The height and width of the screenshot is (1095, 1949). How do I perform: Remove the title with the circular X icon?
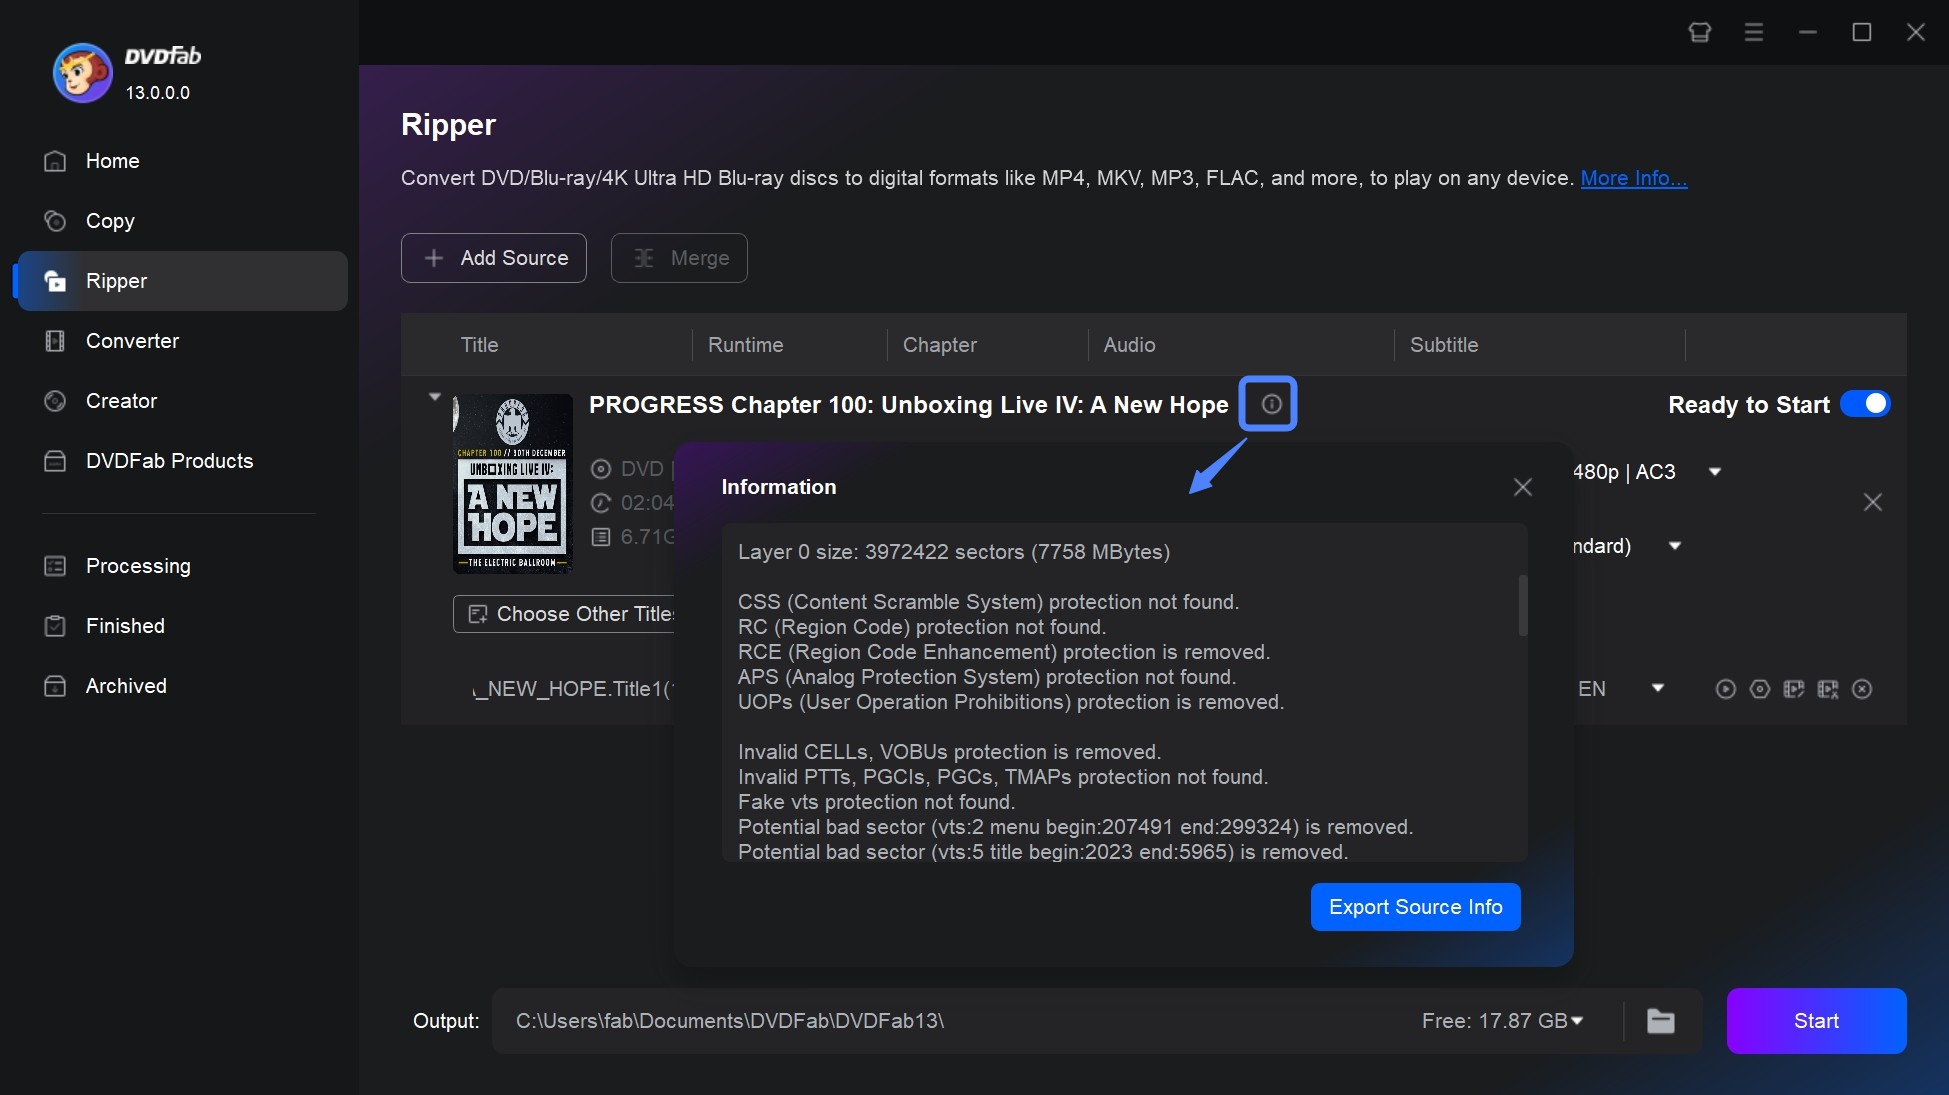(1862, 689)
